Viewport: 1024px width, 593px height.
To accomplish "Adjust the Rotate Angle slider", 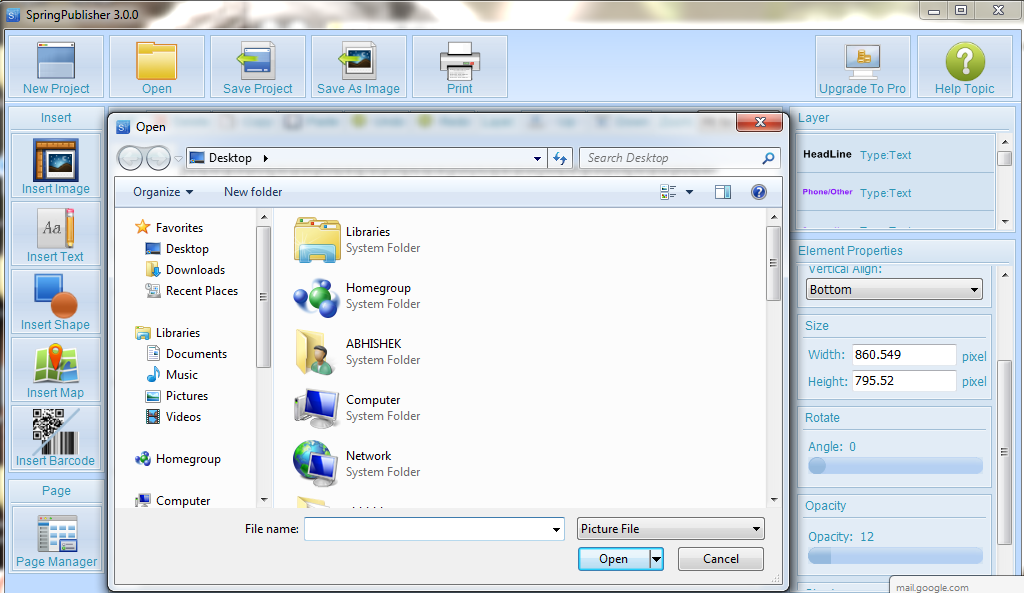I will coord(895,466).
